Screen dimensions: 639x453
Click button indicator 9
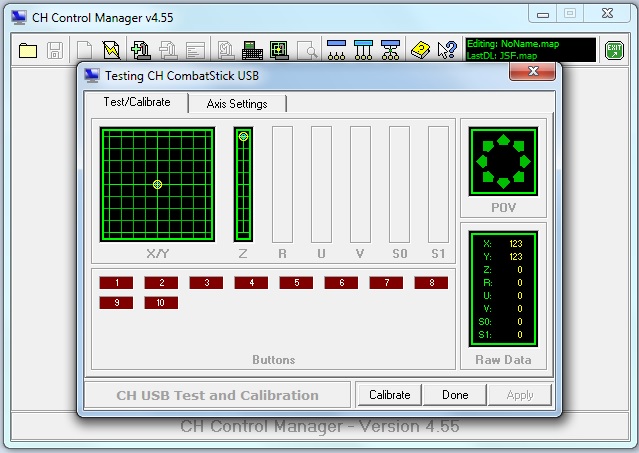coord(116,303)
